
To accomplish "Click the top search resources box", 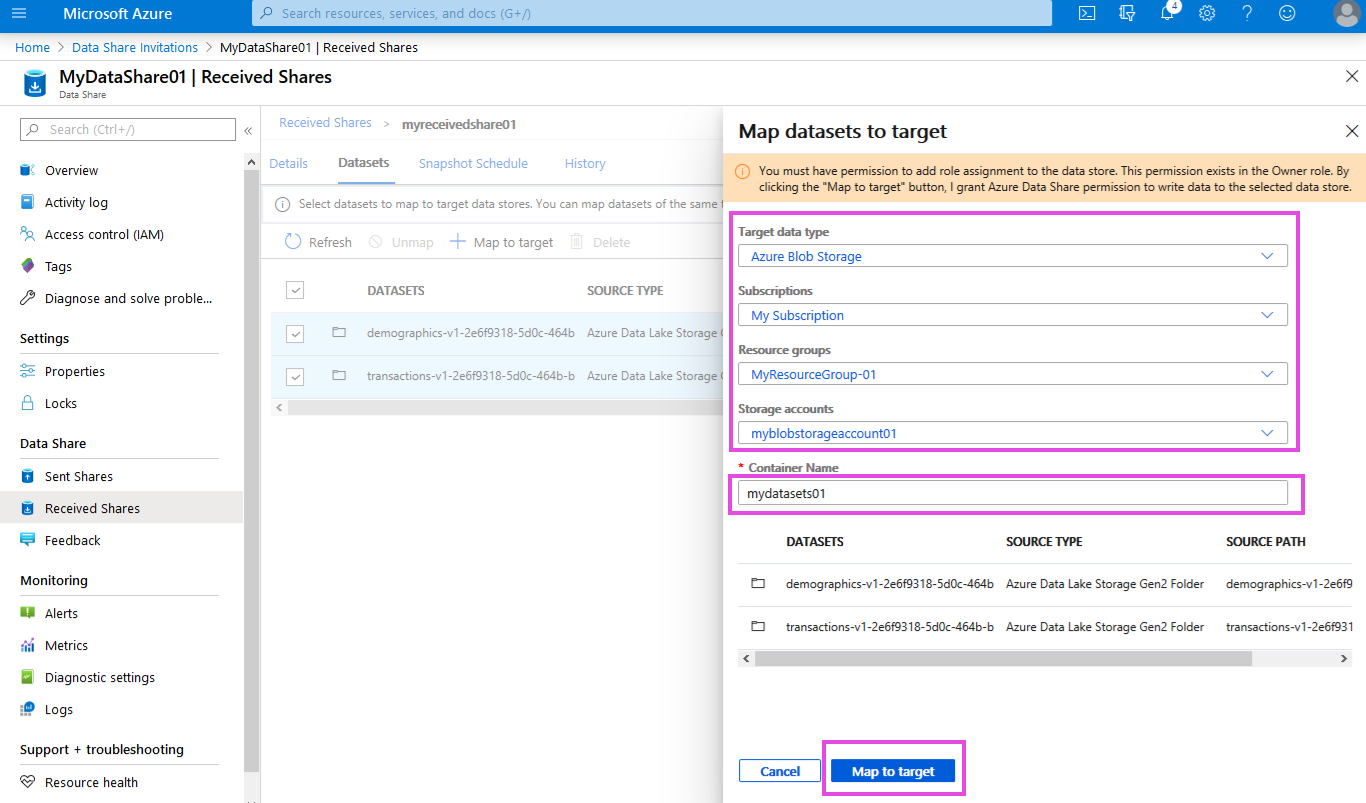I will [x=652, y=13].
